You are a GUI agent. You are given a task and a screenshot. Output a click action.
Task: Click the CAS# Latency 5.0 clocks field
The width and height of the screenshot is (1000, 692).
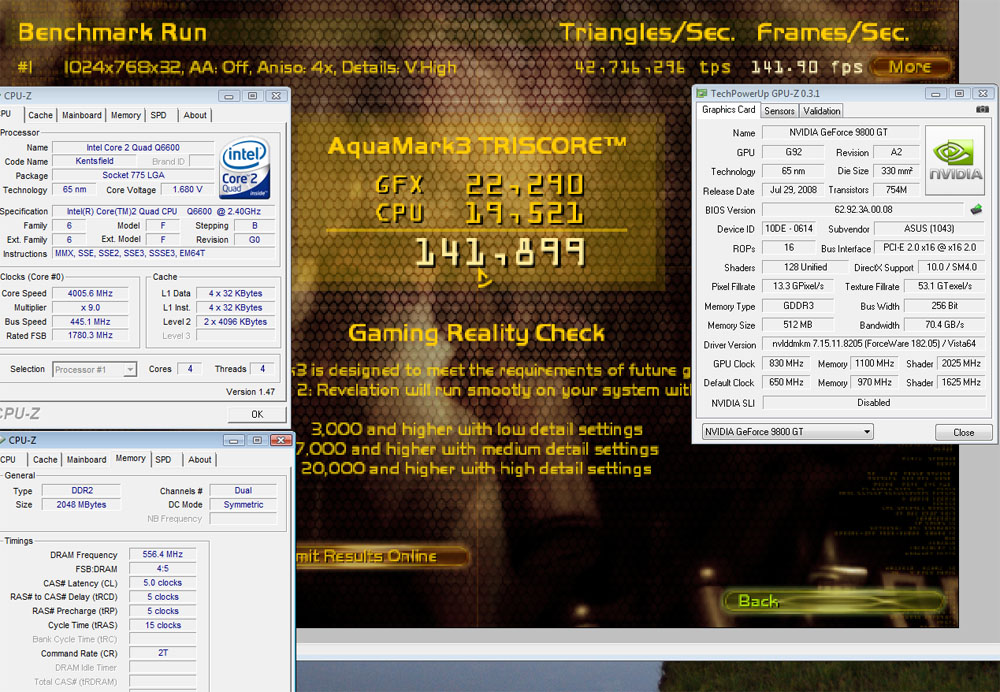(163, 582)
